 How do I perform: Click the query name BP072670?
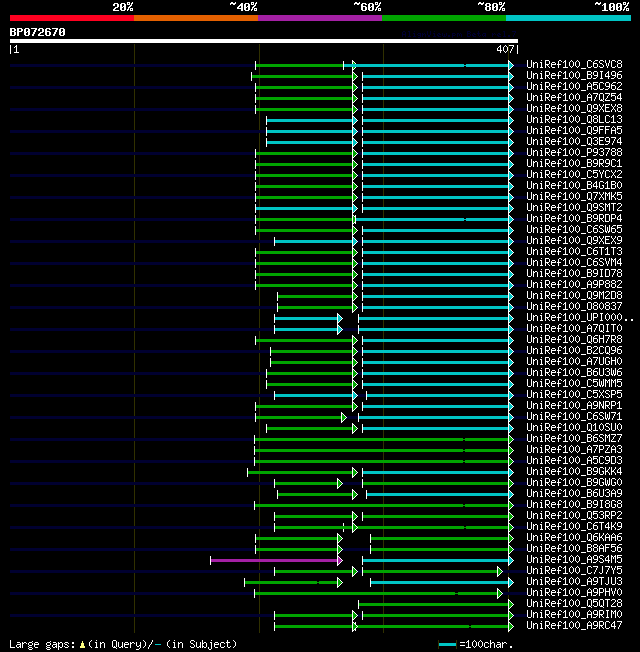coord(37,32)
